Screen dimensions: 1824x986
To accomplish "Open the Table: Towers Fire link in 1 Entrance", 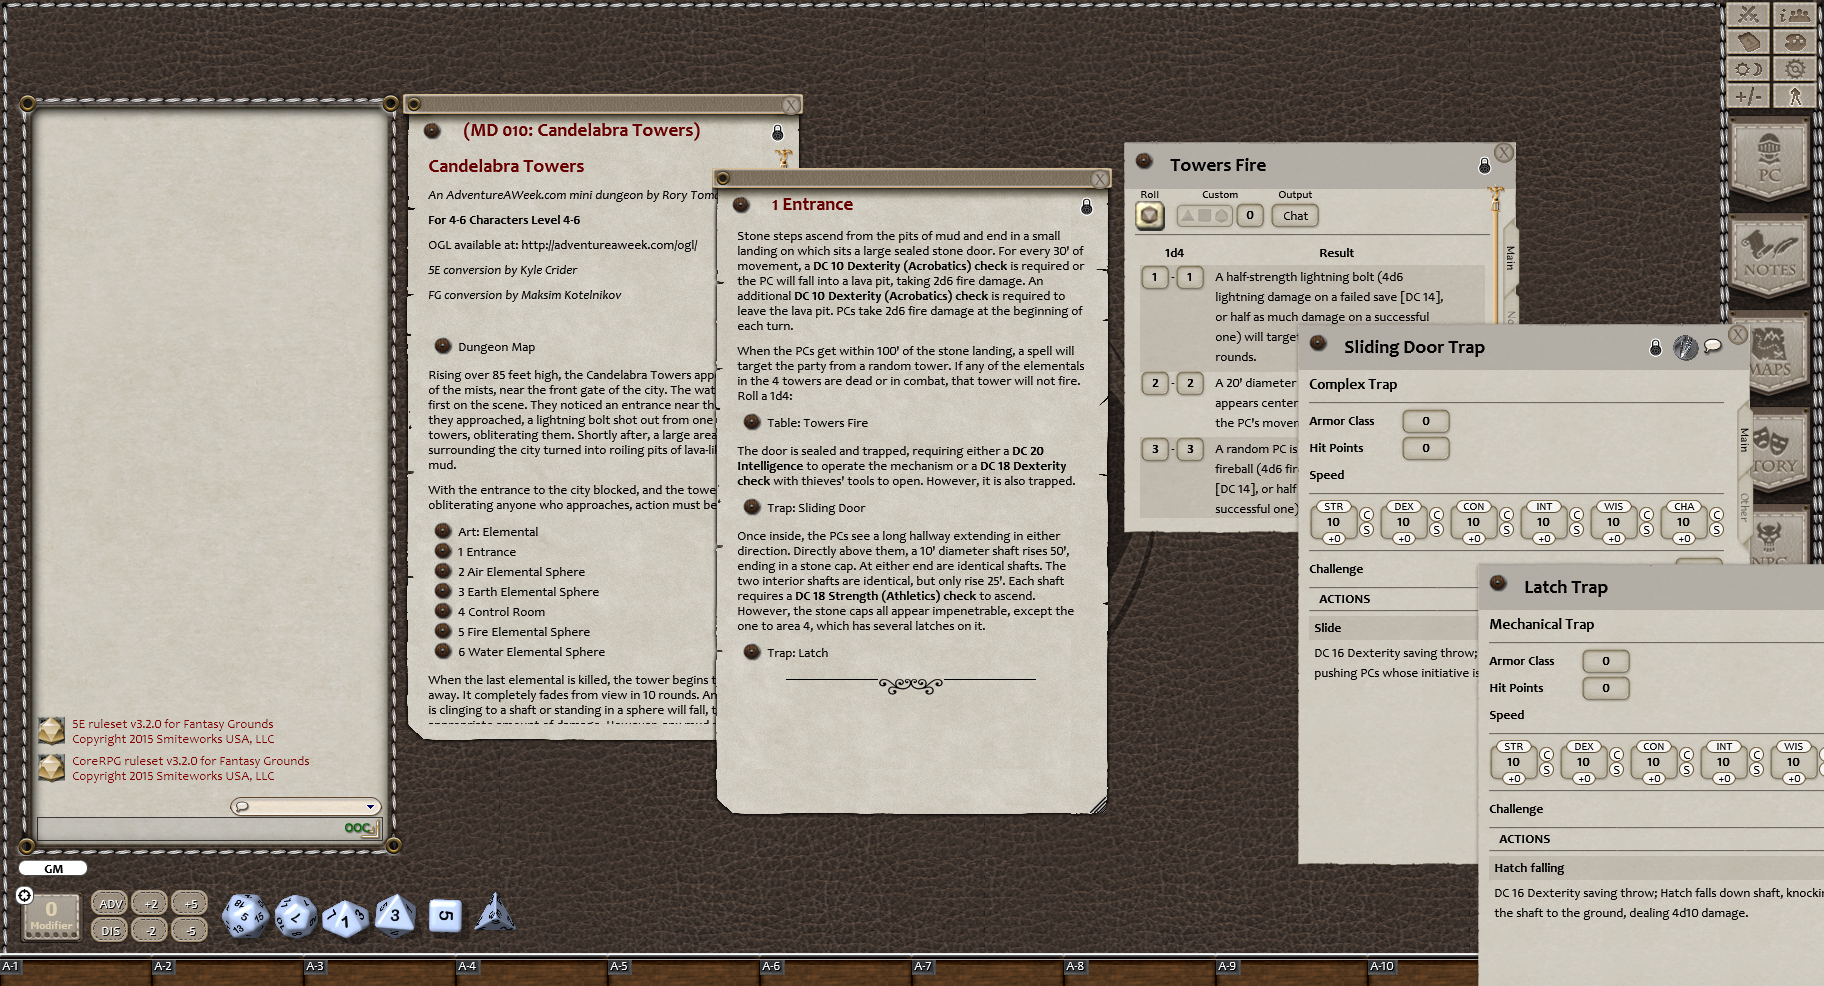I will coord(817,422).
